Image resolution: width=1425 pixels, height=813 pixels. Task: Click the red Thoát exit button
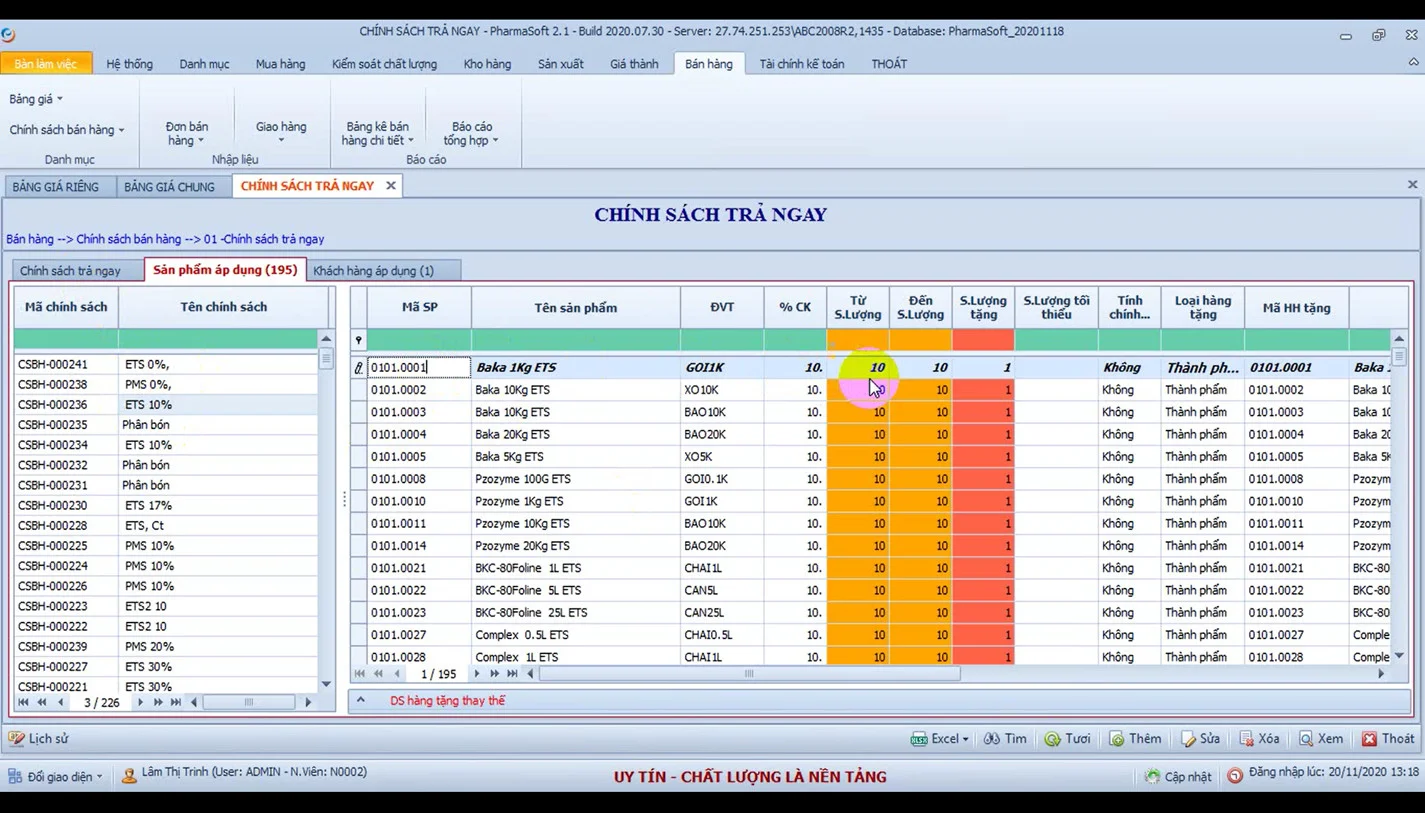coord(1388,739)
